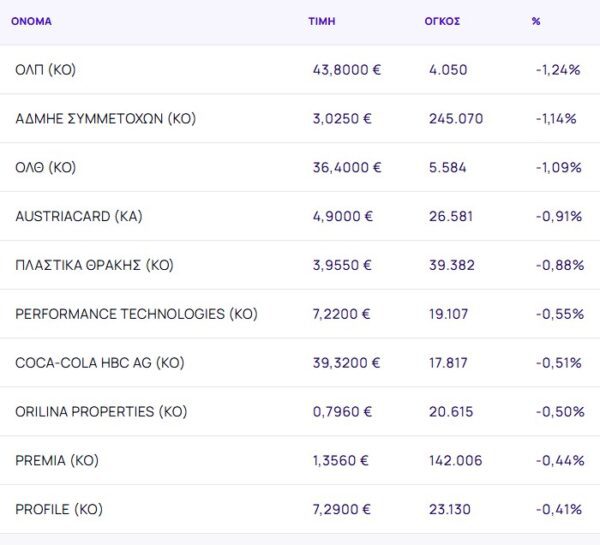Screen dimensions: 600x545
Task: Select PERFORMANCE TECHNOLOGIES (ΚΟ) entry
Action: [x=136, y=314]
